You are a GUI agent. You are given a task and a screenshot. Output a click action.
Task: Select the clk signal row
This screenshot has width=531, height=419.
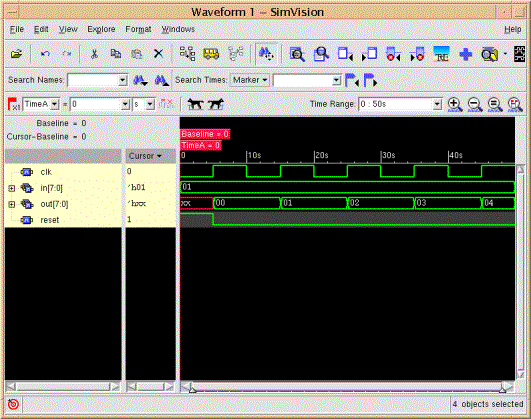[x=63, y=172]
